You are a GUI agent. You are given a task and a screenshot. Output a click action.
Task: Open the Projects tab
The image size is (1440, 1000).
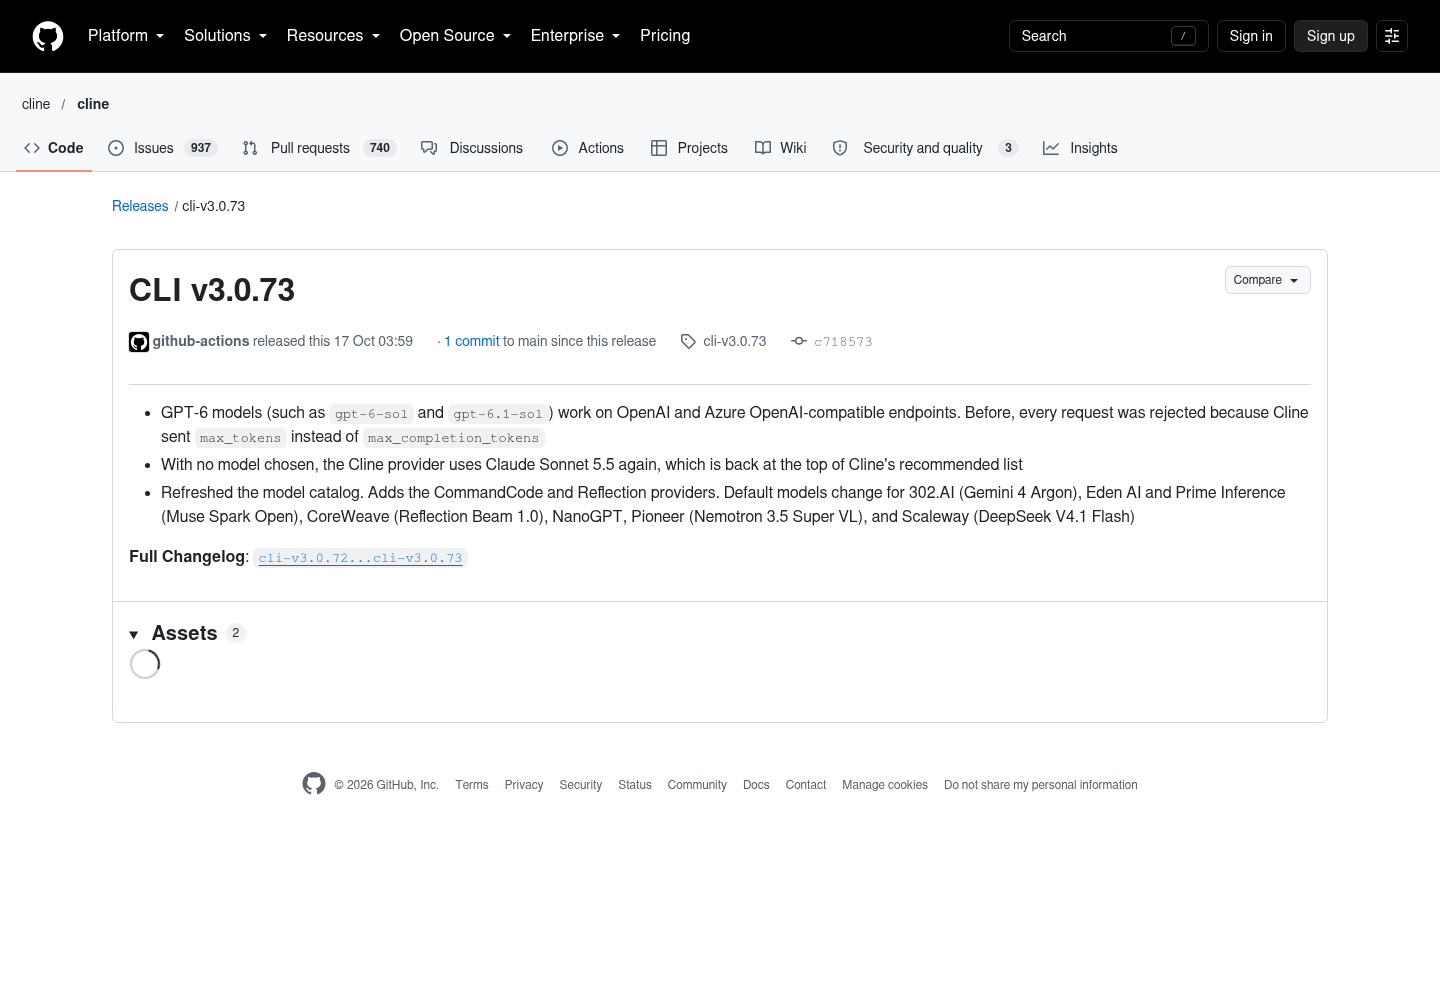(690, 148)
